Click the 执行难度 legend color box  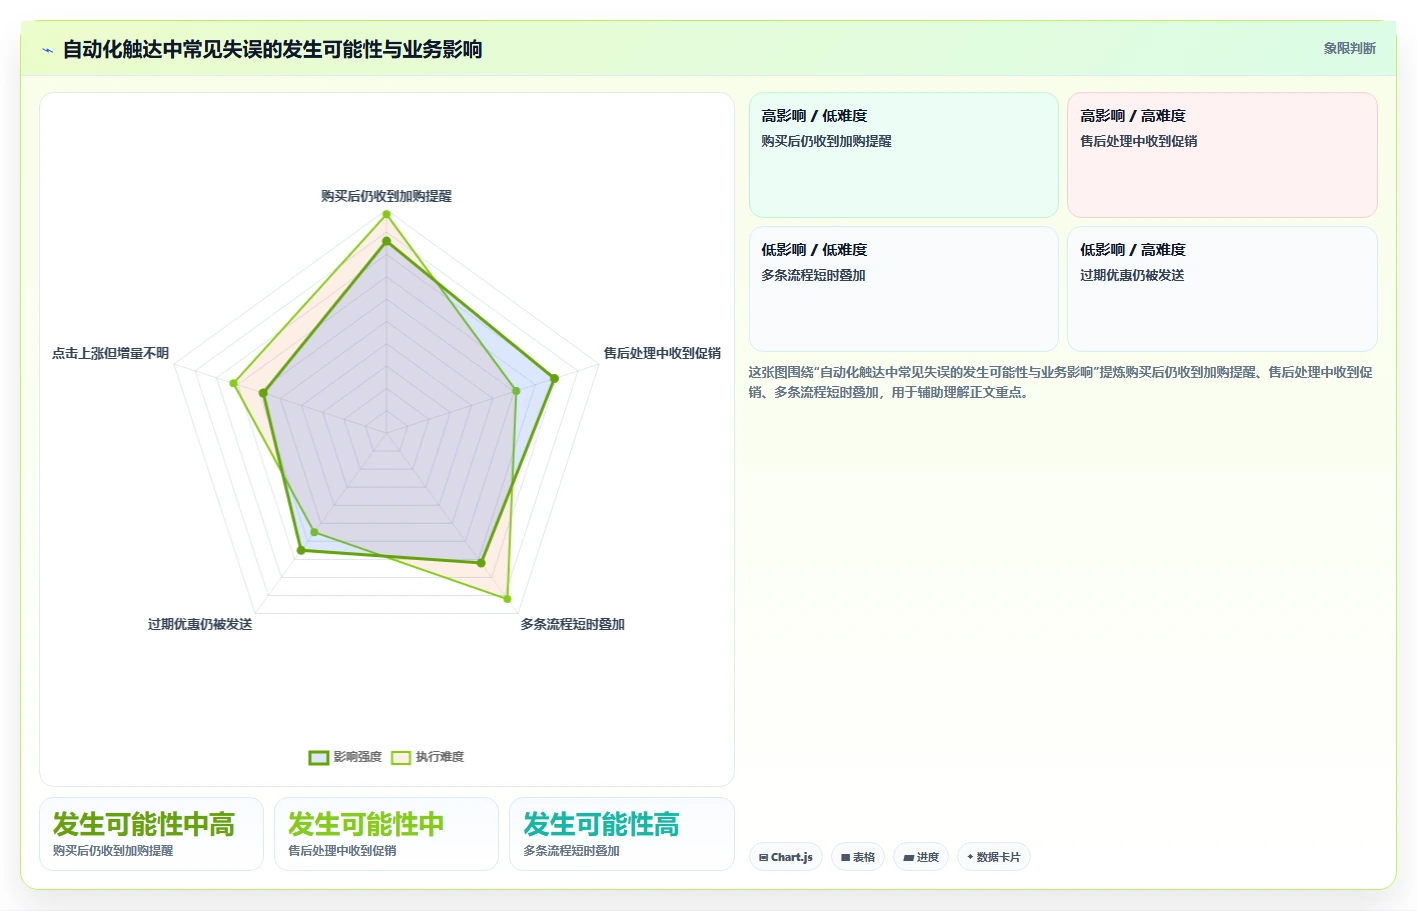pyautogui.click(x=401, y=757)
